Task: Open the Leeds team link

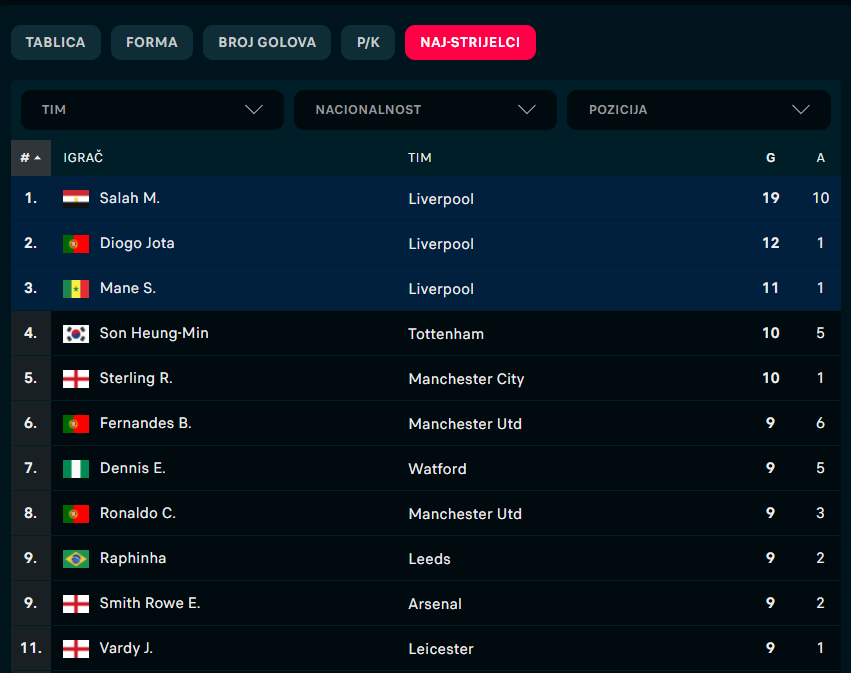Action: (x=429, y=559)
